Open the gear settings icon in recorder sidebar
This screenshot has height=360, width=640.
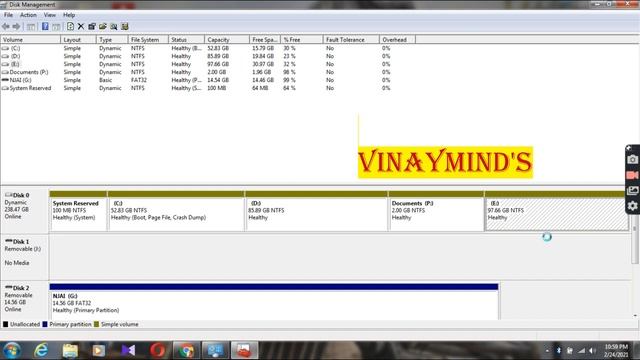632,206
